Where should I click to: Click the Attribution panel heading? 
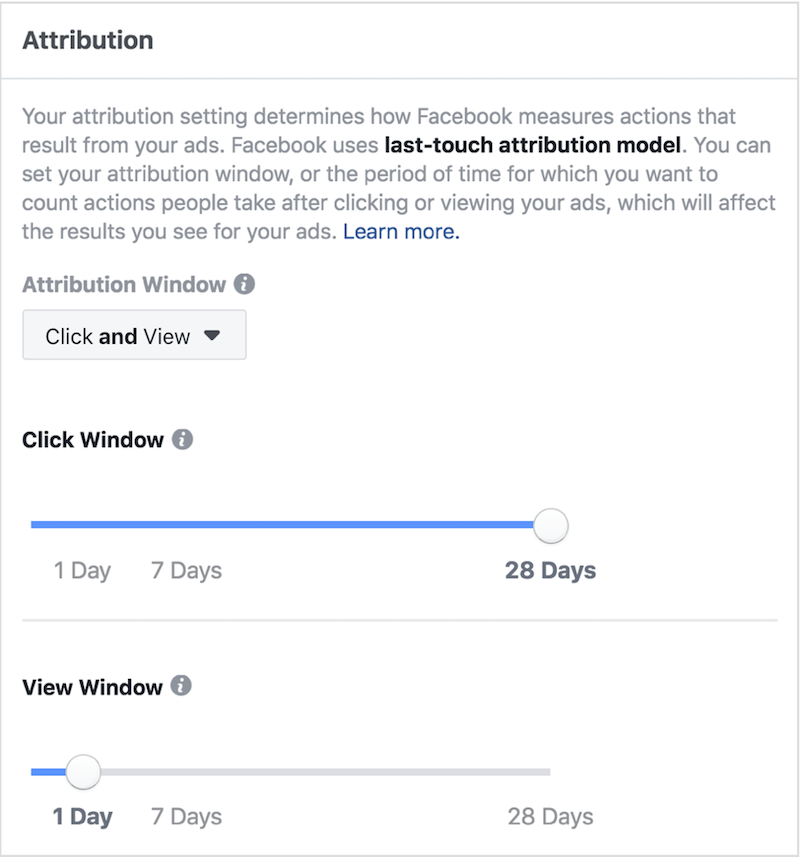[x=88, y=40]
